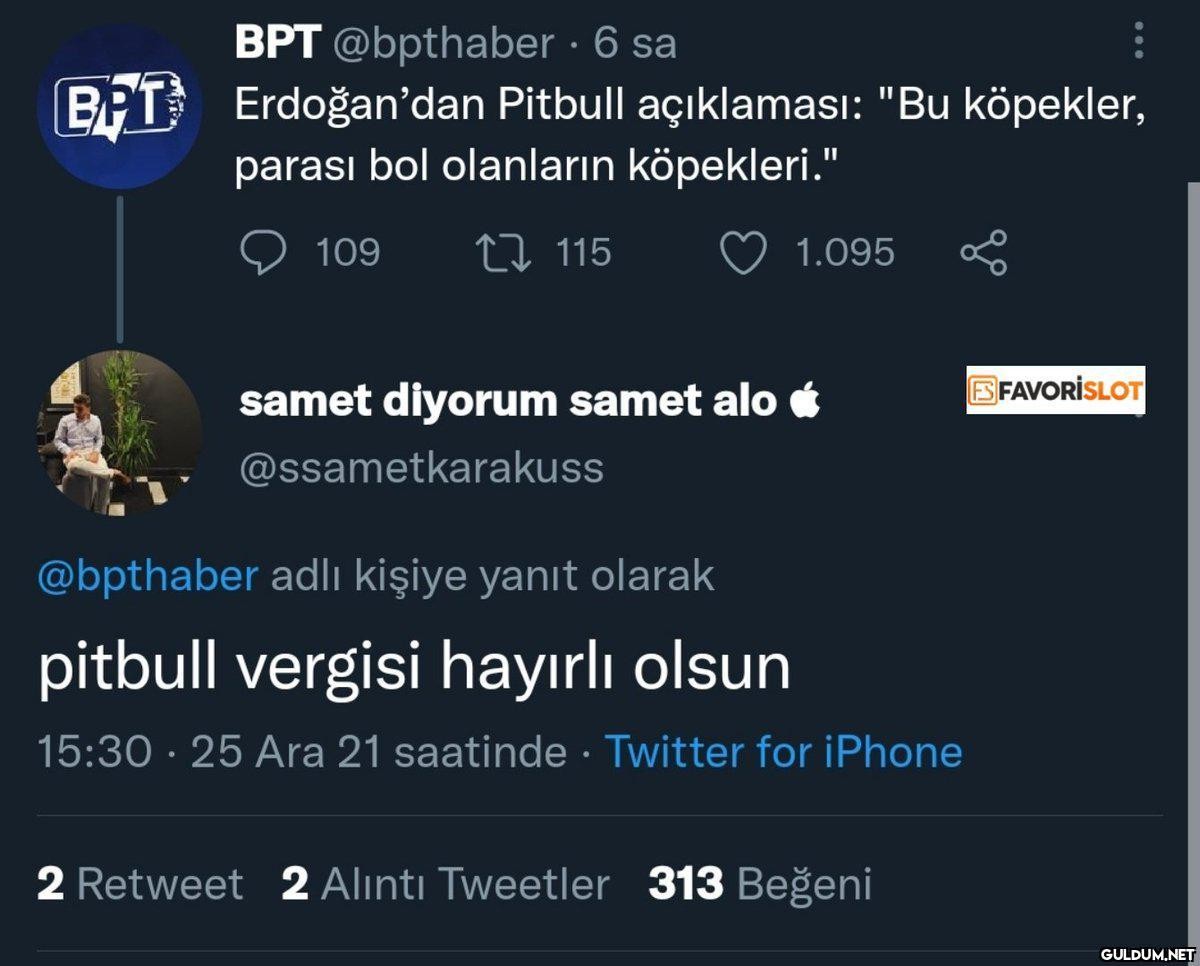Open the Twitter for iPhone link
This screenshot has width=1200, height=966.
[783, 752]
